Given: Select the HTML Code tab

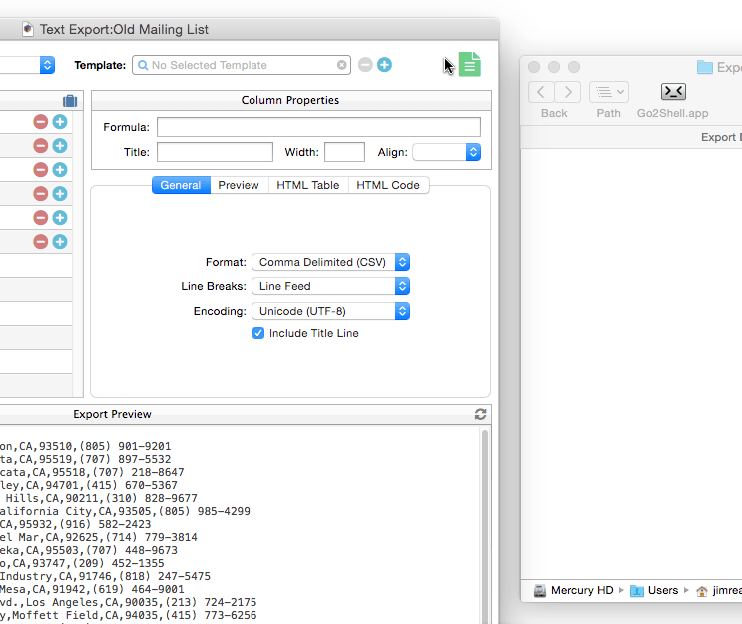Looking at the screenshot, I should pos(388,185).
